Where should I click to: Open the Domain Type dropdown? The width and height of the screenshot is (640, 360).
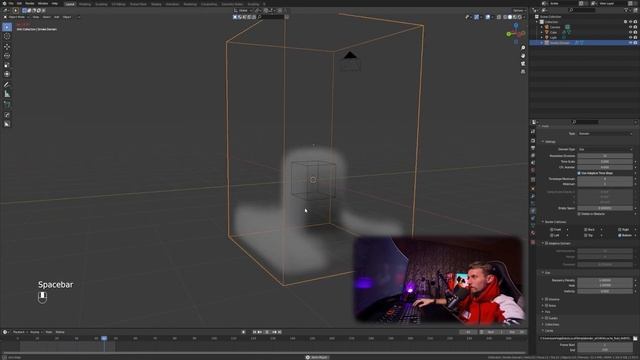point(605,149)
